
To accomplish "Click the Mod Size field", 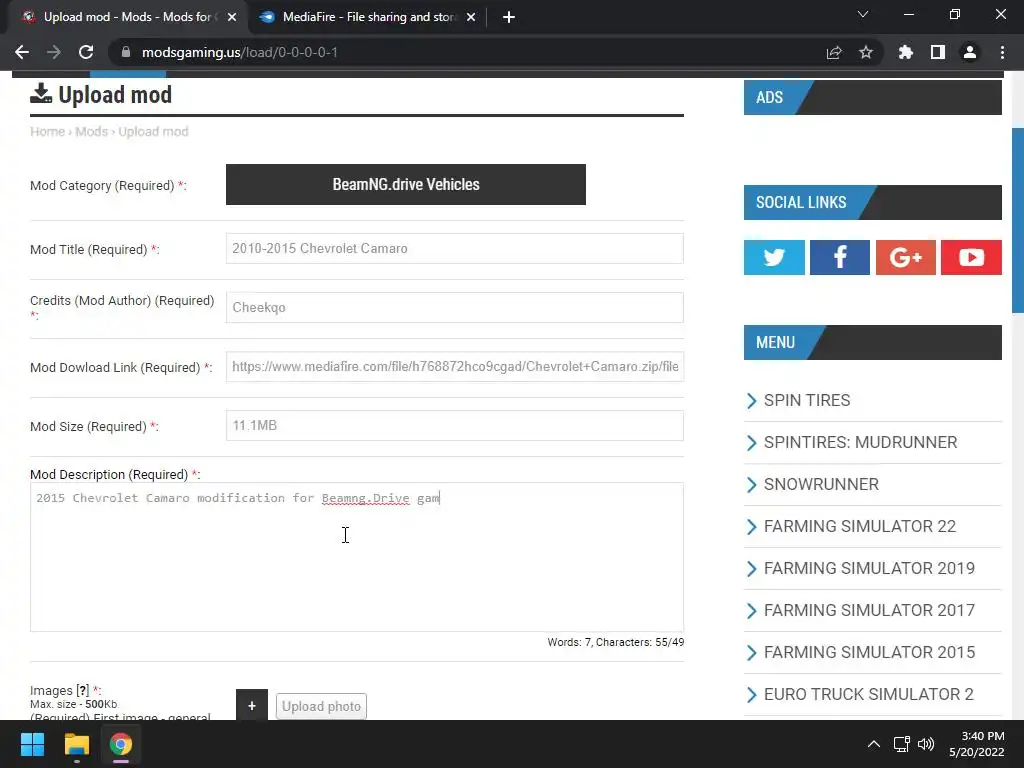I will point(455,425).
